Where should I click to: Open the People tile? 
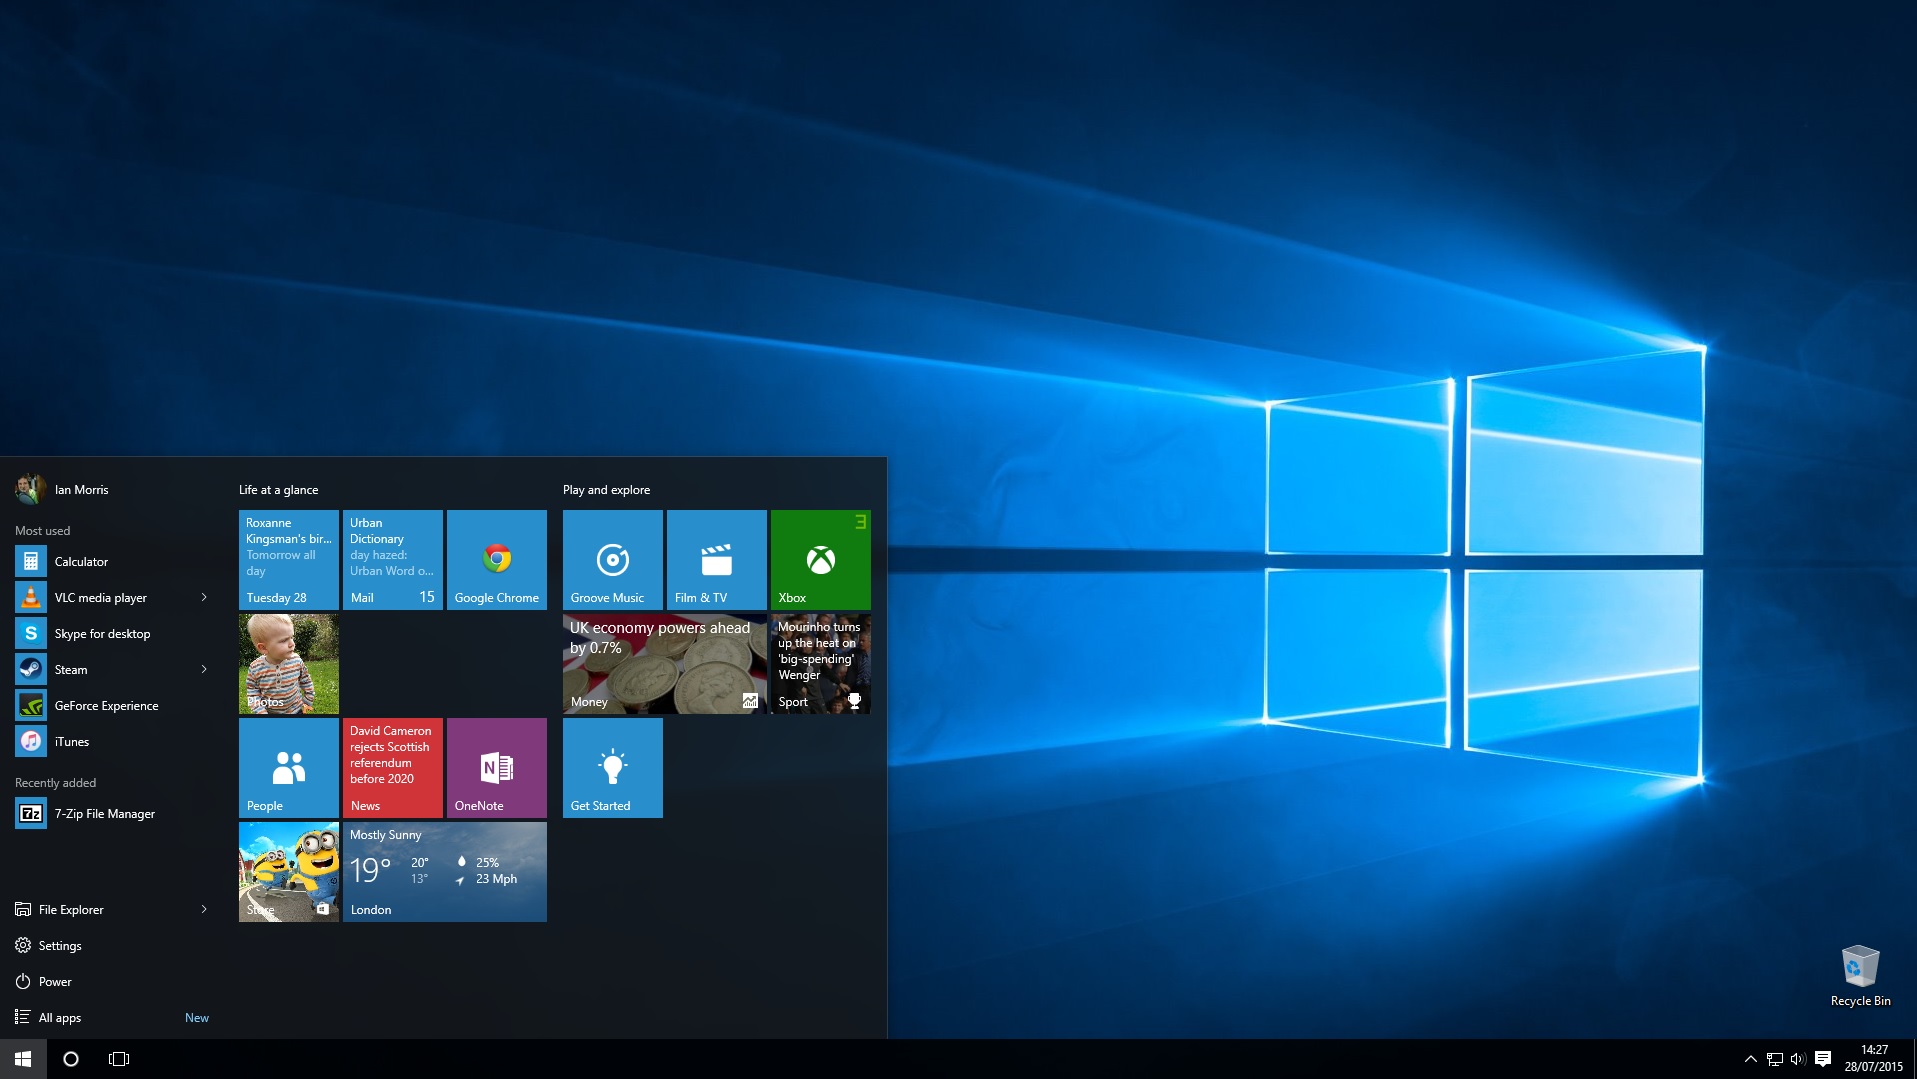288,768
